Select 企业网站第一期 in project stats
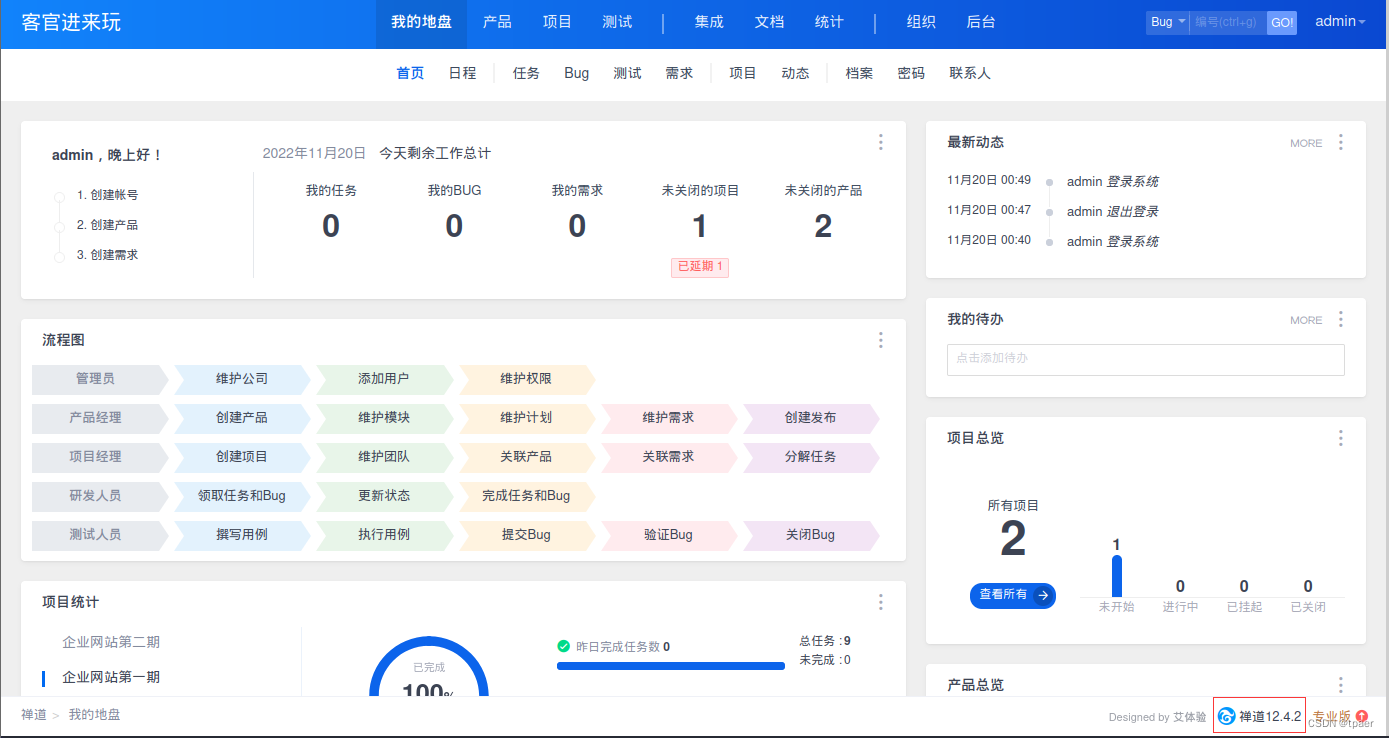This screenshot has width=1389, height=738. coord(111,677)
